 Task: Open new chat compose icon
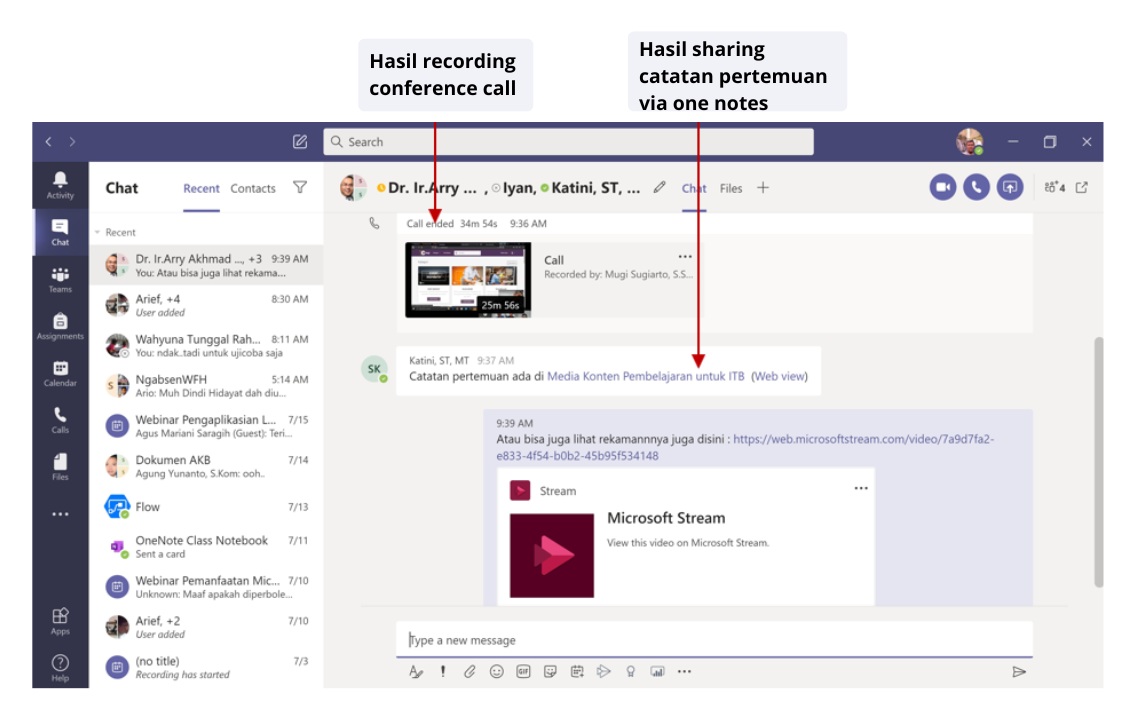300,142
